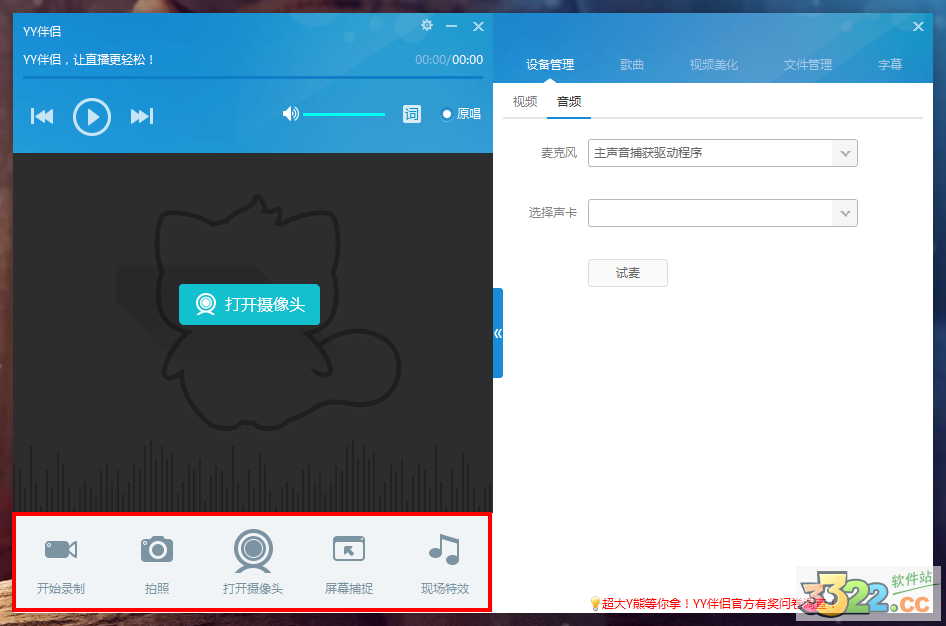The image size is (946, 626).
Task: Play the current song
Action: (92, 116)
